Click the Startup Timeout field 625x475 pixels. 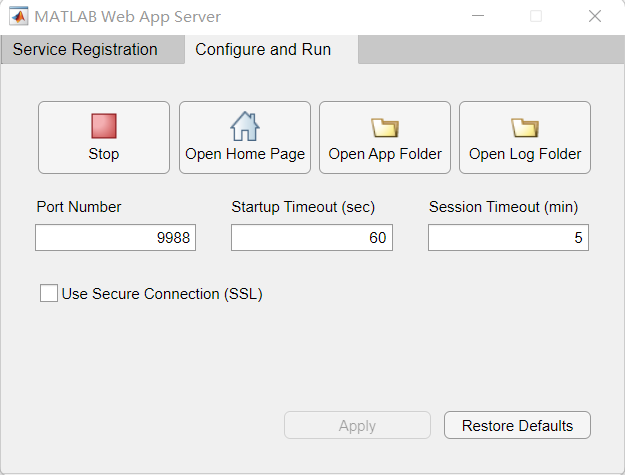click(x=312, y=238)
